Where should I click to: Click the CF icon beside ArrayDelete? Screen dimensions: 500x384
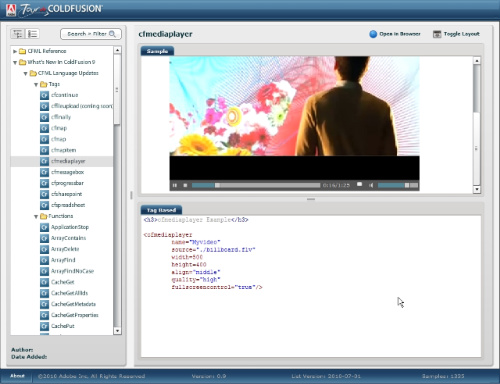[44, 249]
